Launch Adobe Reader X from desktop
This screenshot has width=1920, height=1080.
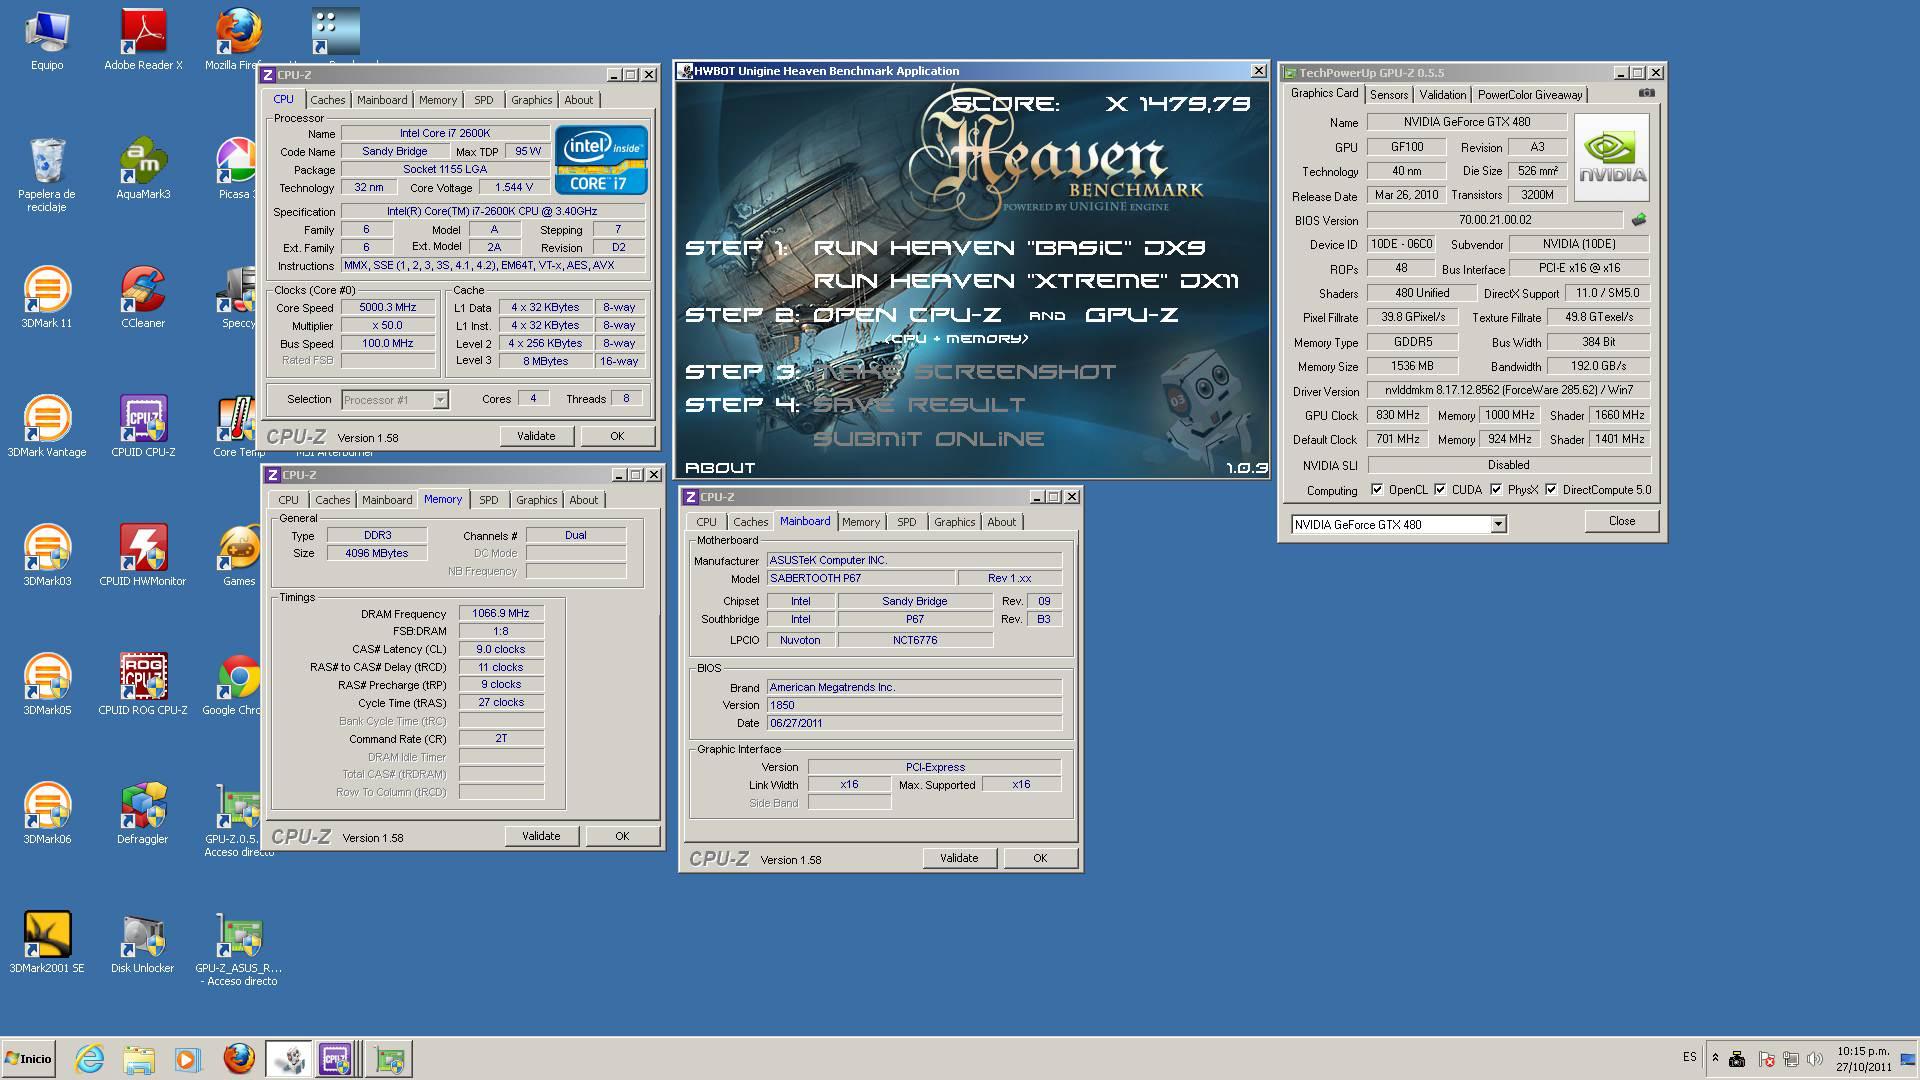[x=143, y=40]
